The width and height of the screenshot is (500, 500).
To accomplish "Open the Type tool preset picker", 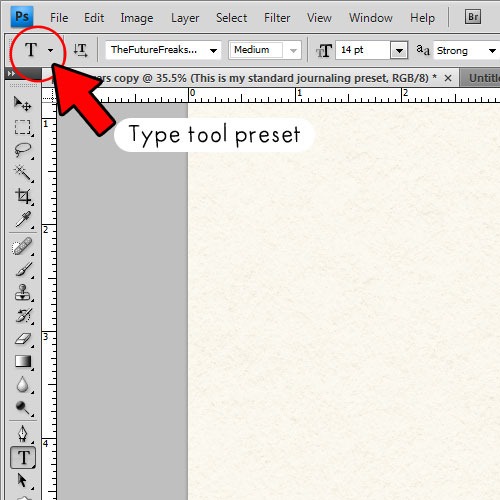I will tap(51, 51).
